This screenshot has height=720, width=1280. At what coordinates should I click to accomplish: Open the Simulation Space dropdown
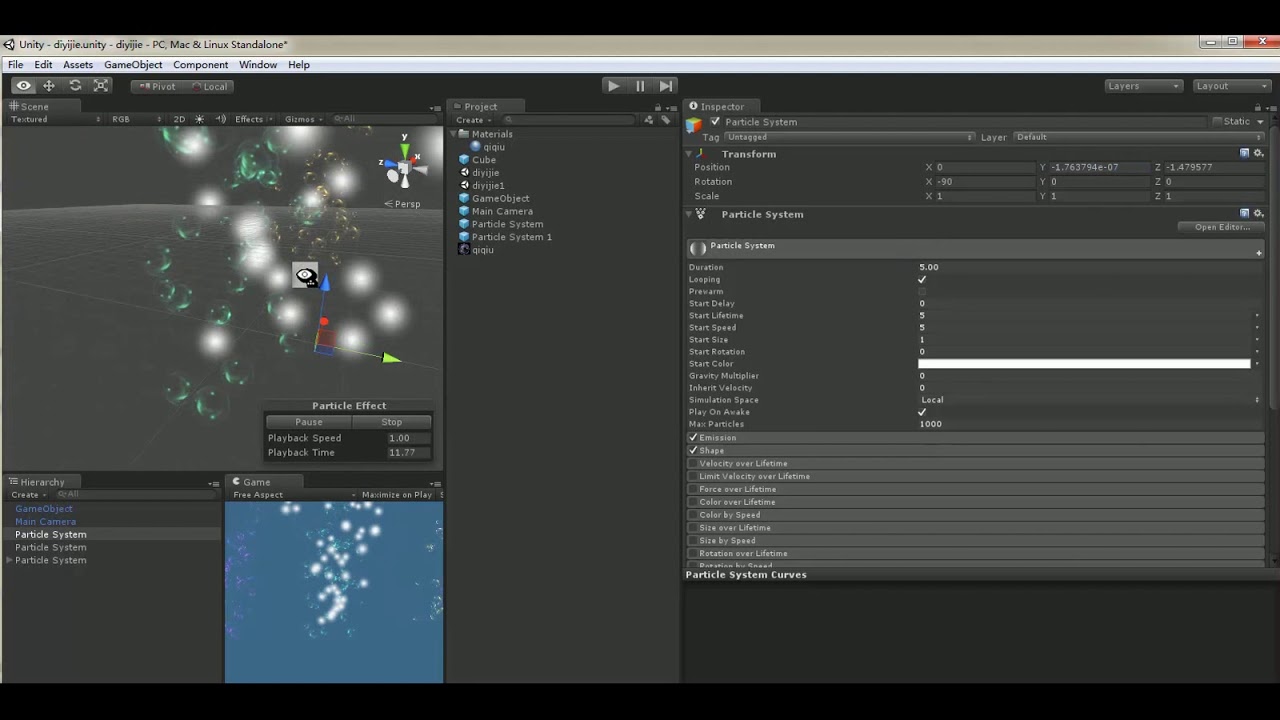click(x=1090, y=400)
